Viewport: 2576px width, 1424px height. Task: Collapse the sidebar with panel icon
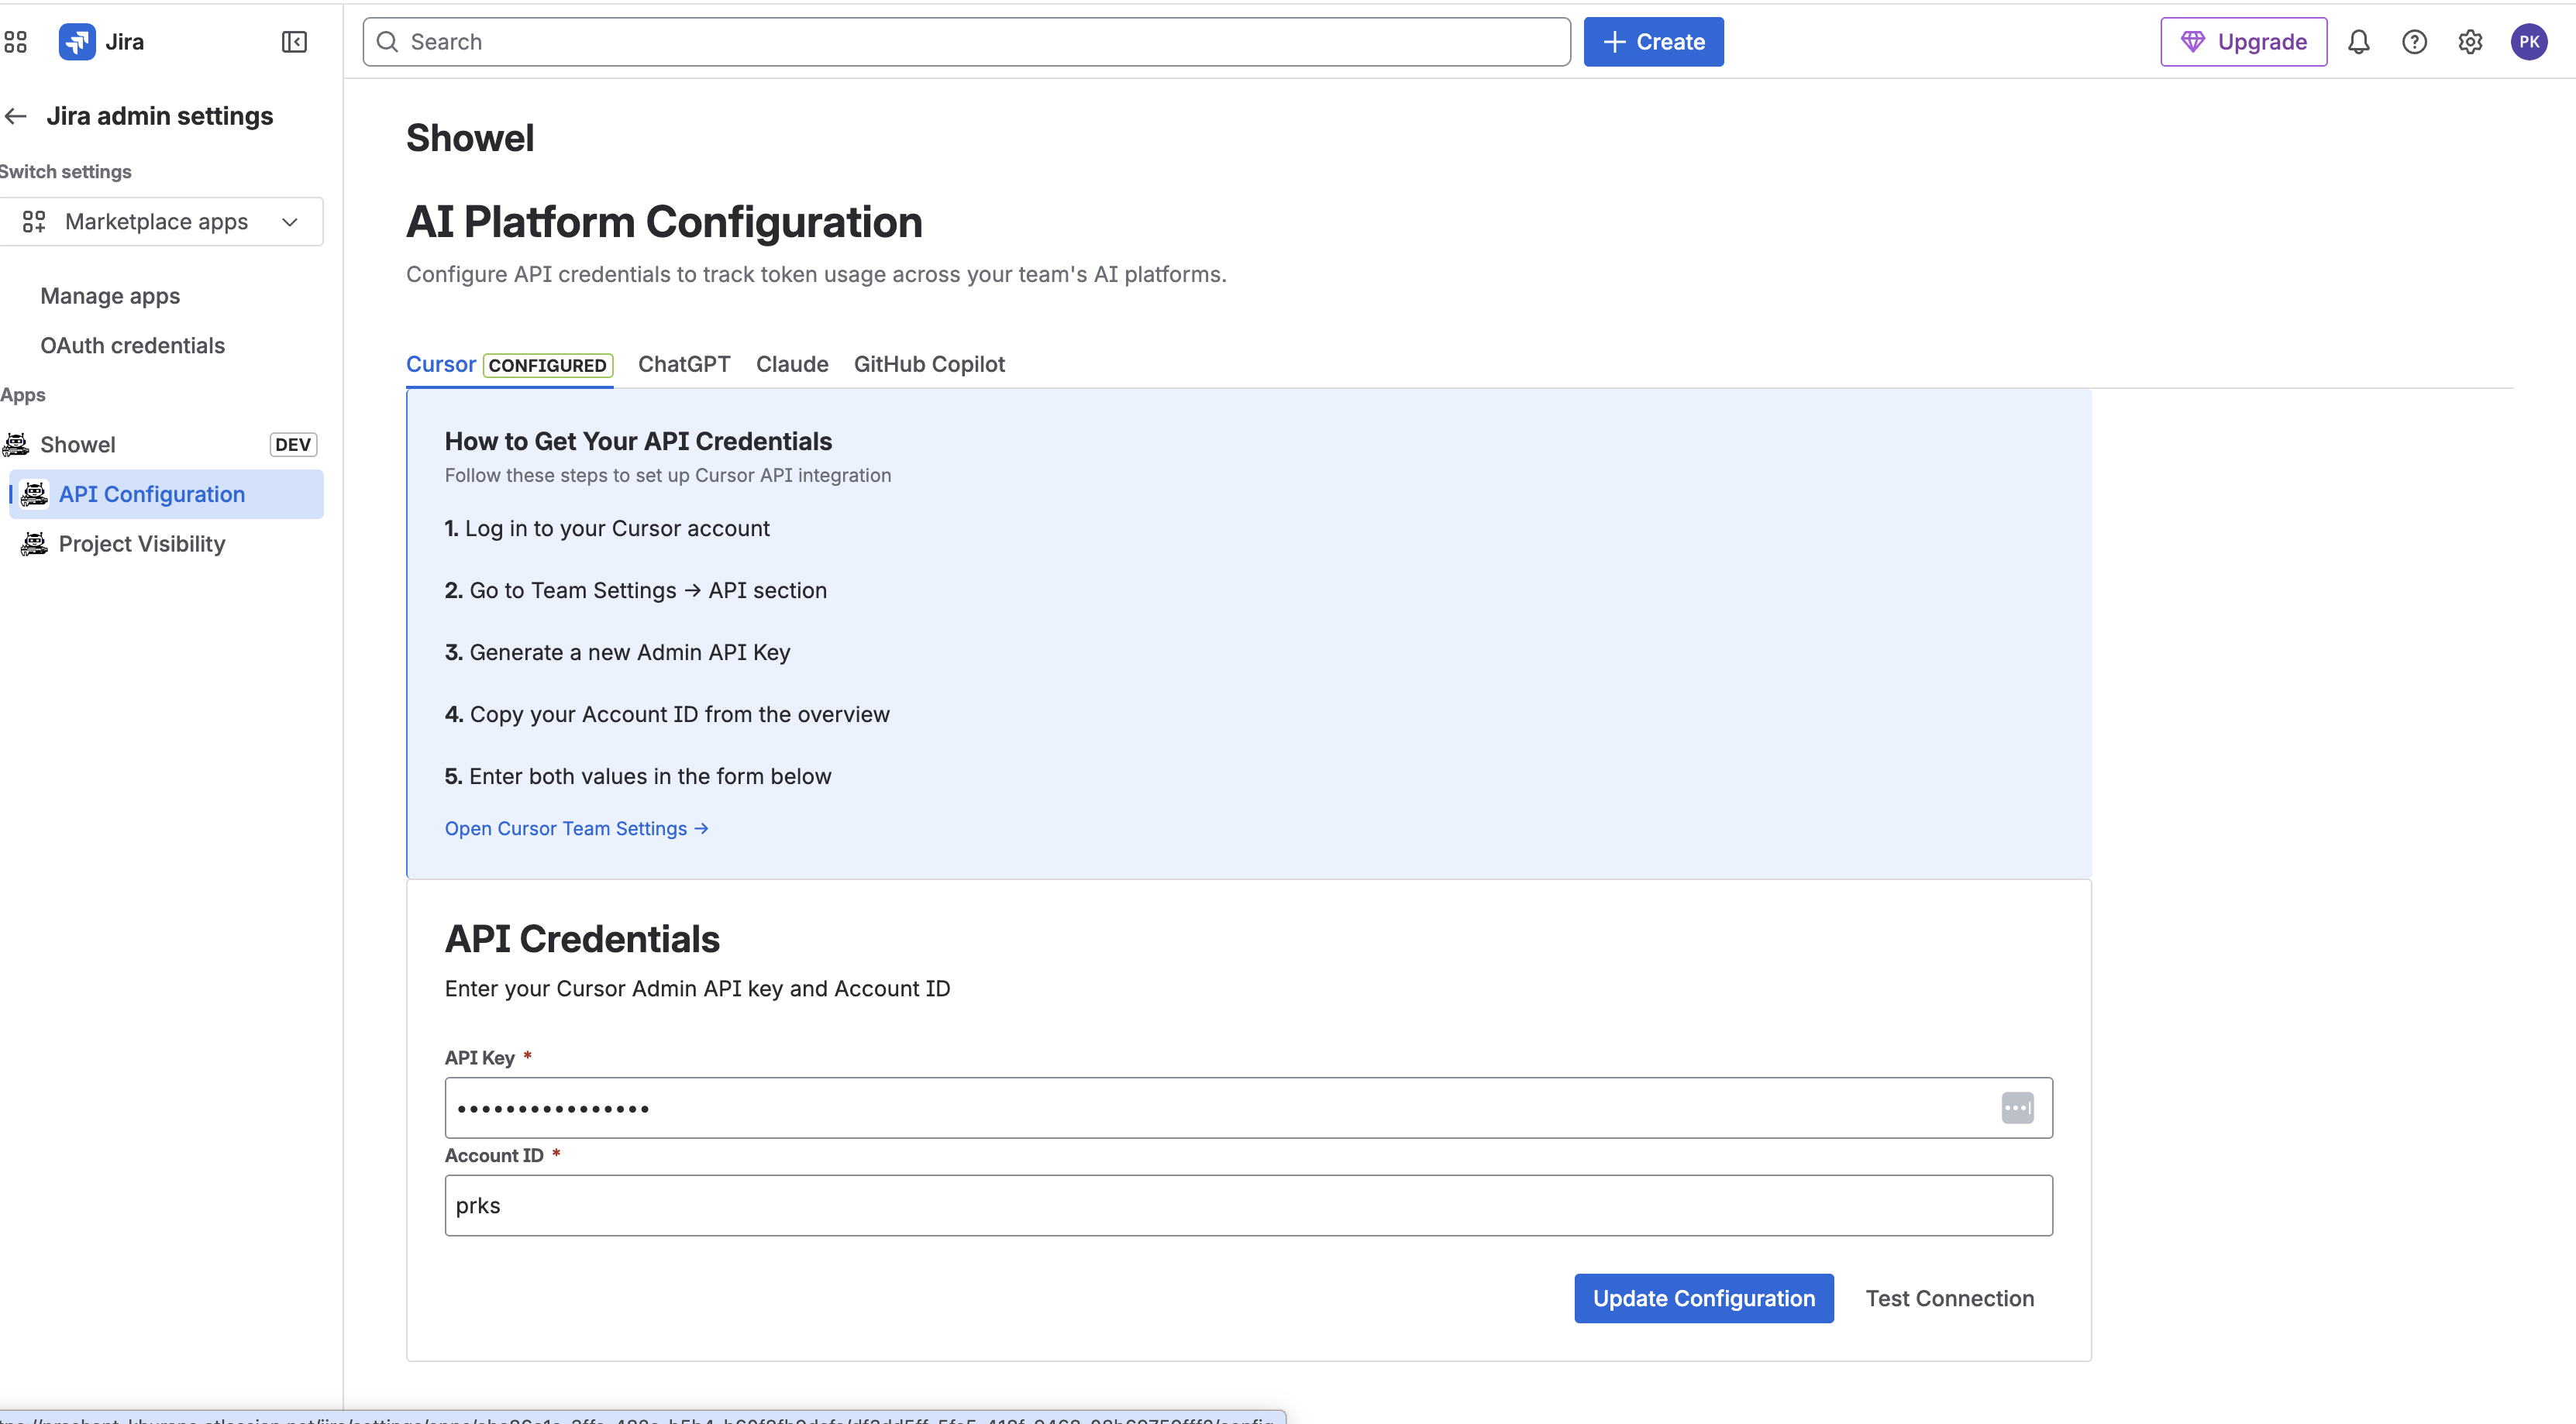(x=294, y=42)
